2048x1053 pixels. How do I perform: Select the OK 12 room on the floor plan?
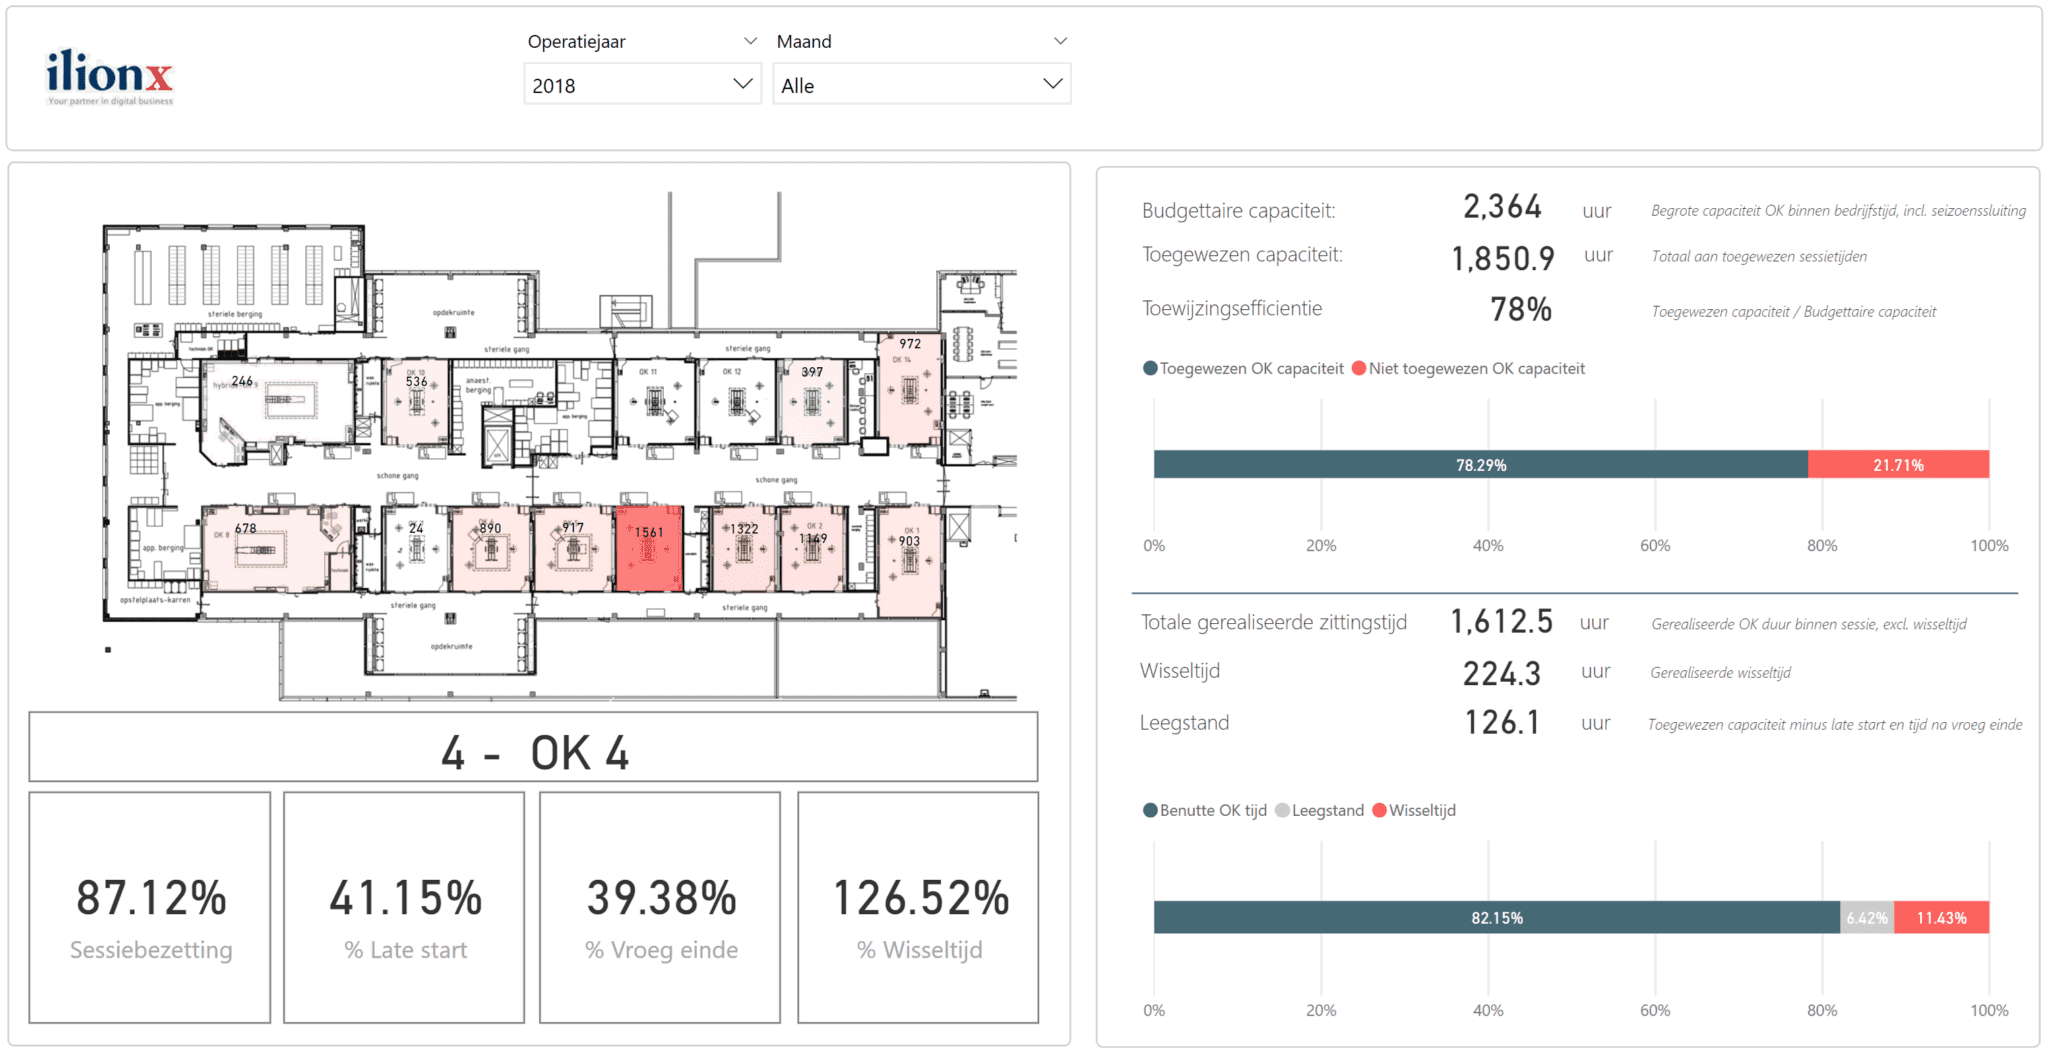point(736,400)
